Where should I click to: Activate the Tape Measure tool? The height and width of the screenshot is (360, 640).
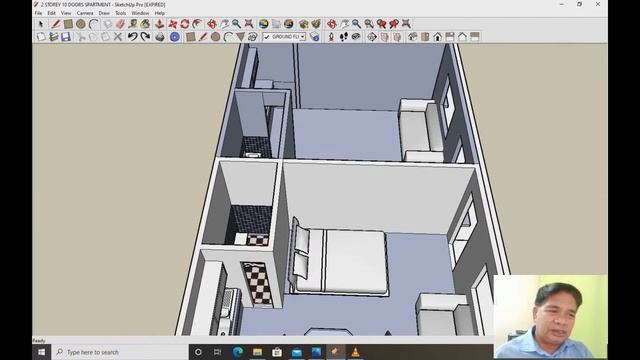click(x=133, y=24)
